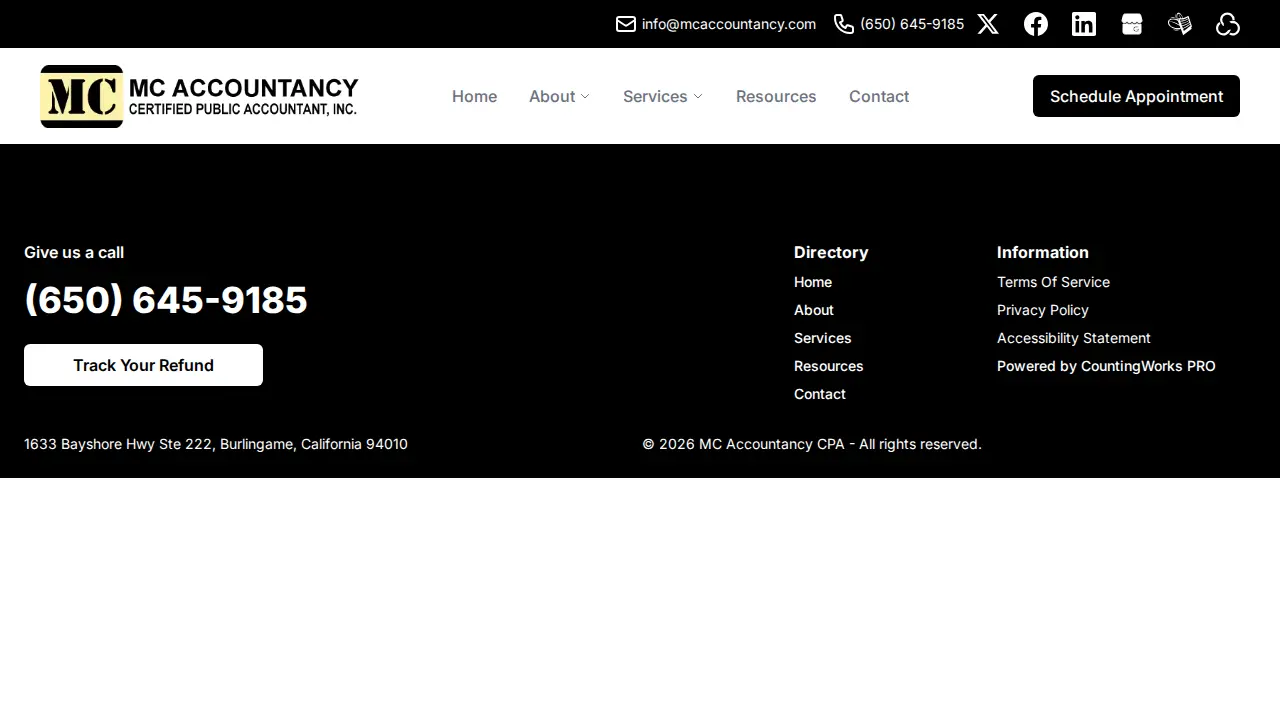Go to Home in the navigation bar

coord(474,96)
